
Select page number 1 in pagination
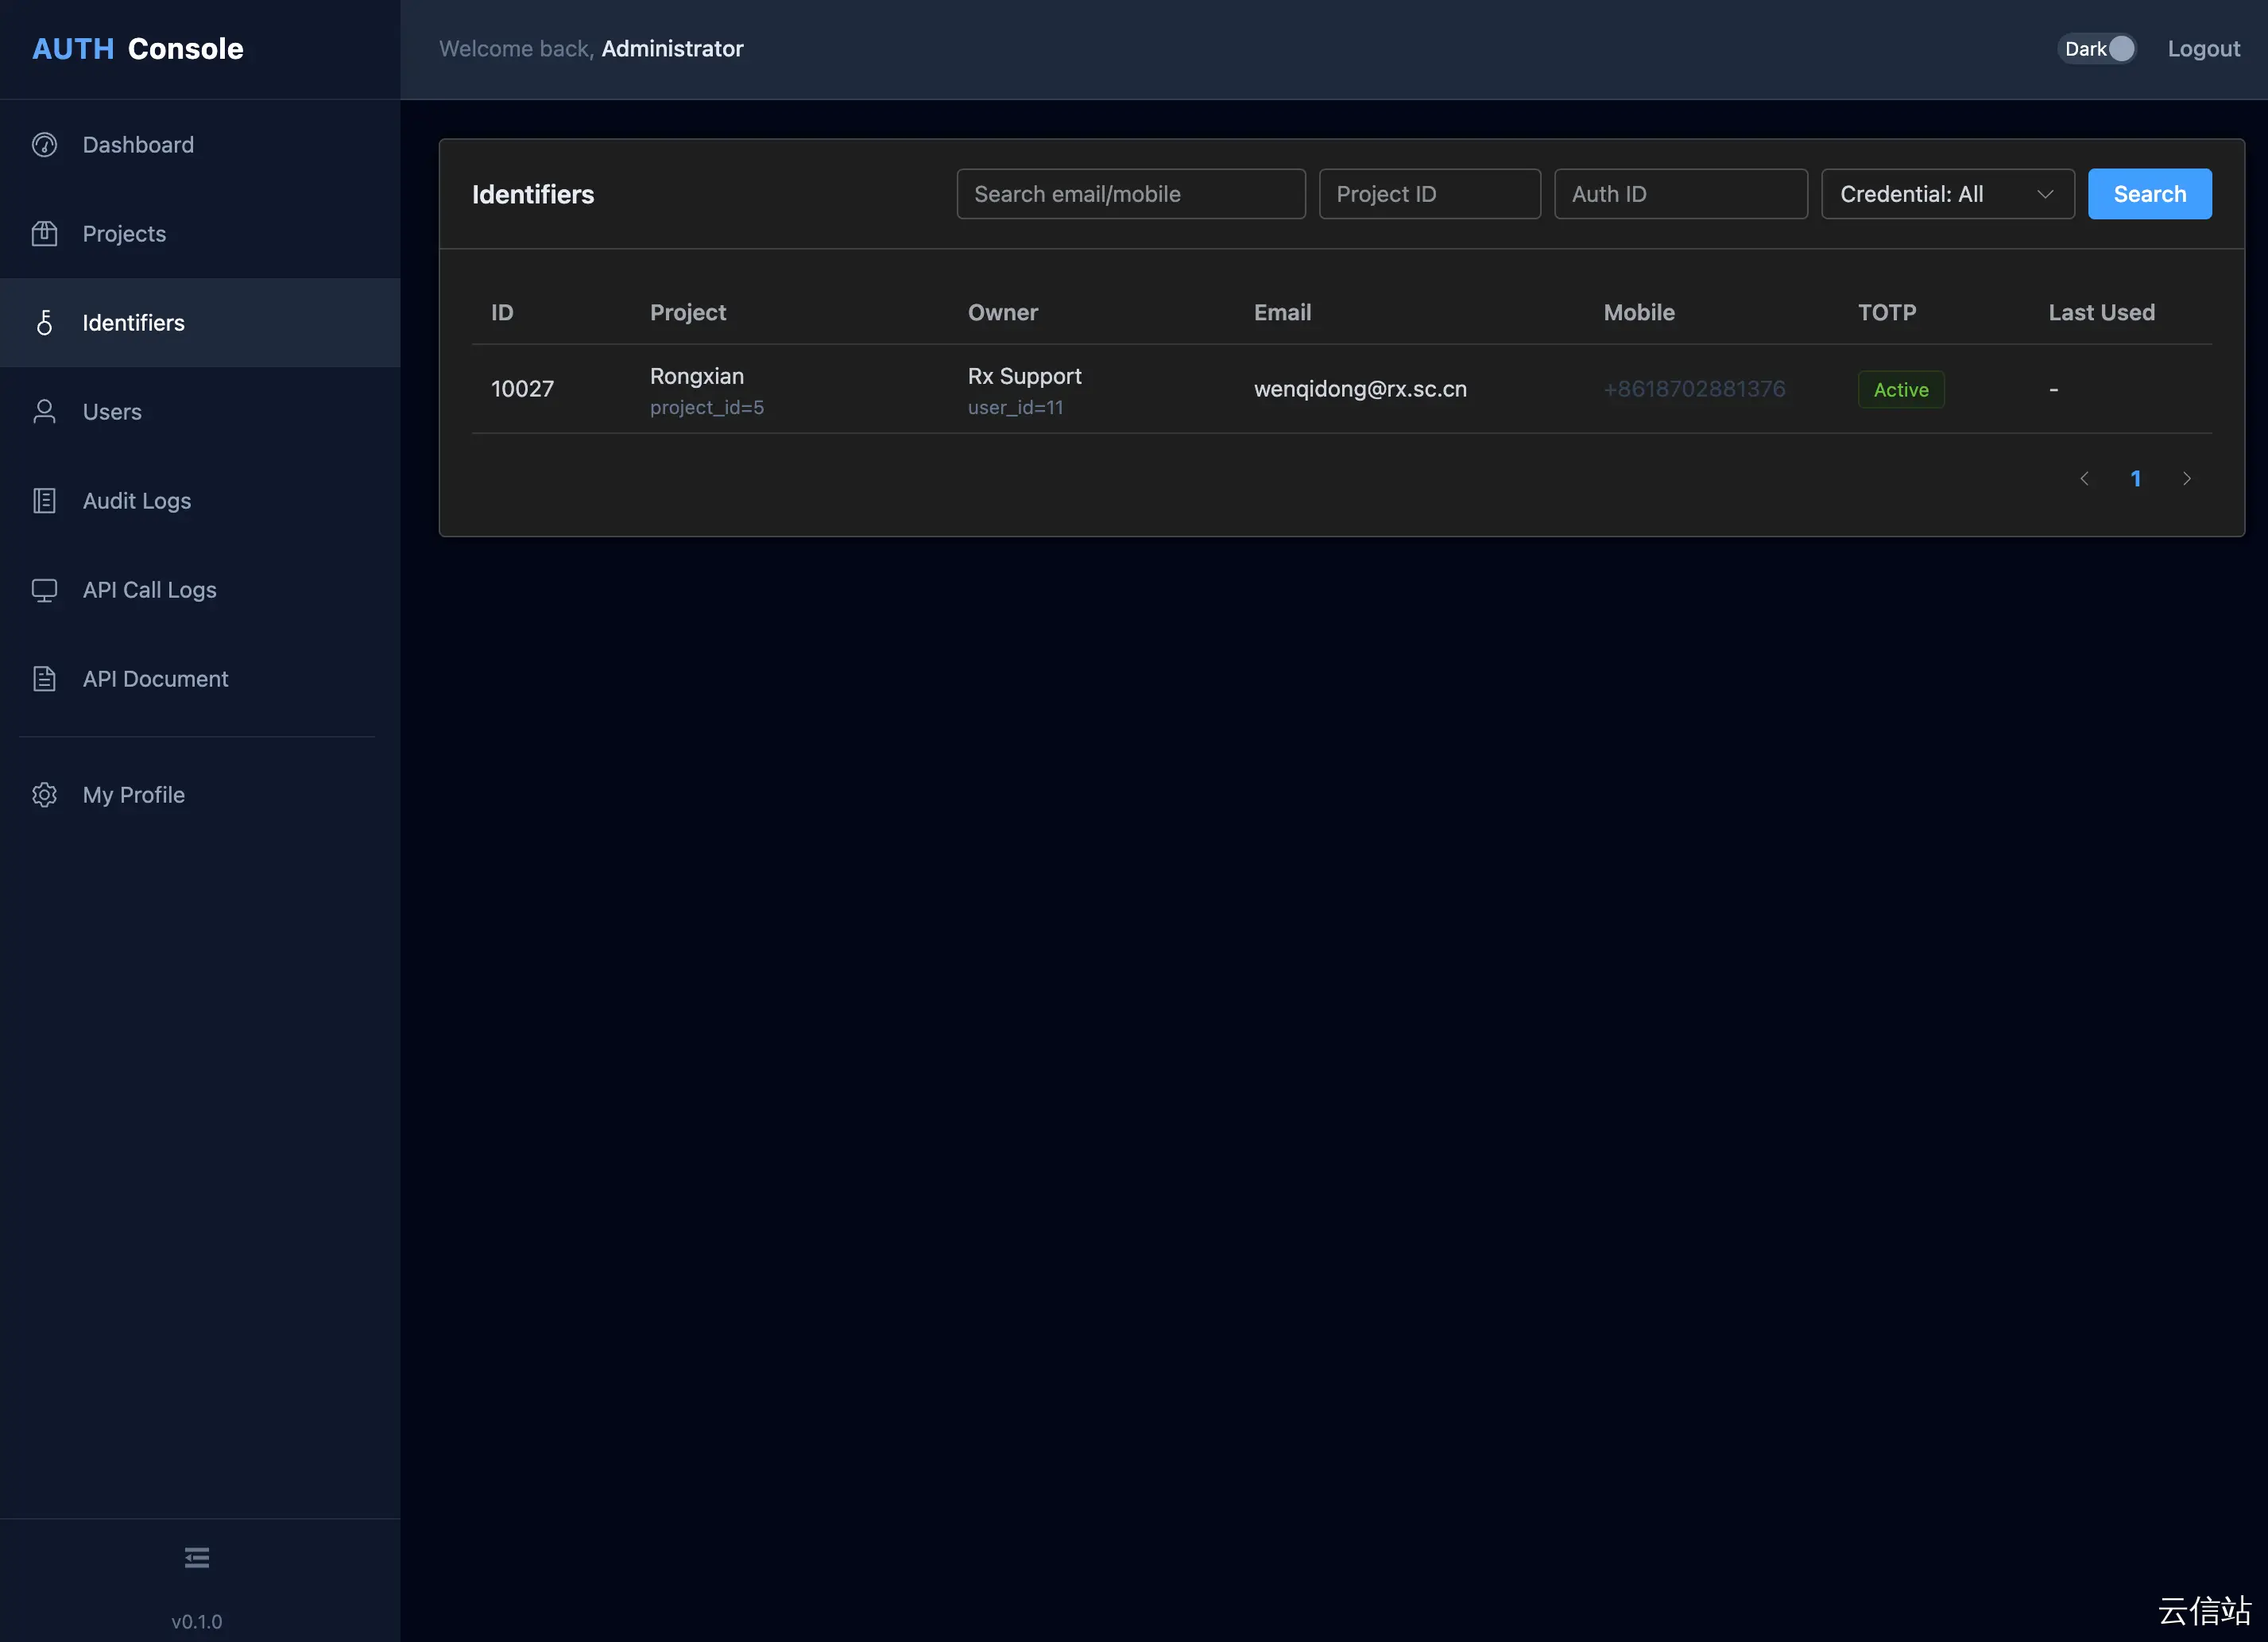pyautogui.click(x=2135, y=479)
